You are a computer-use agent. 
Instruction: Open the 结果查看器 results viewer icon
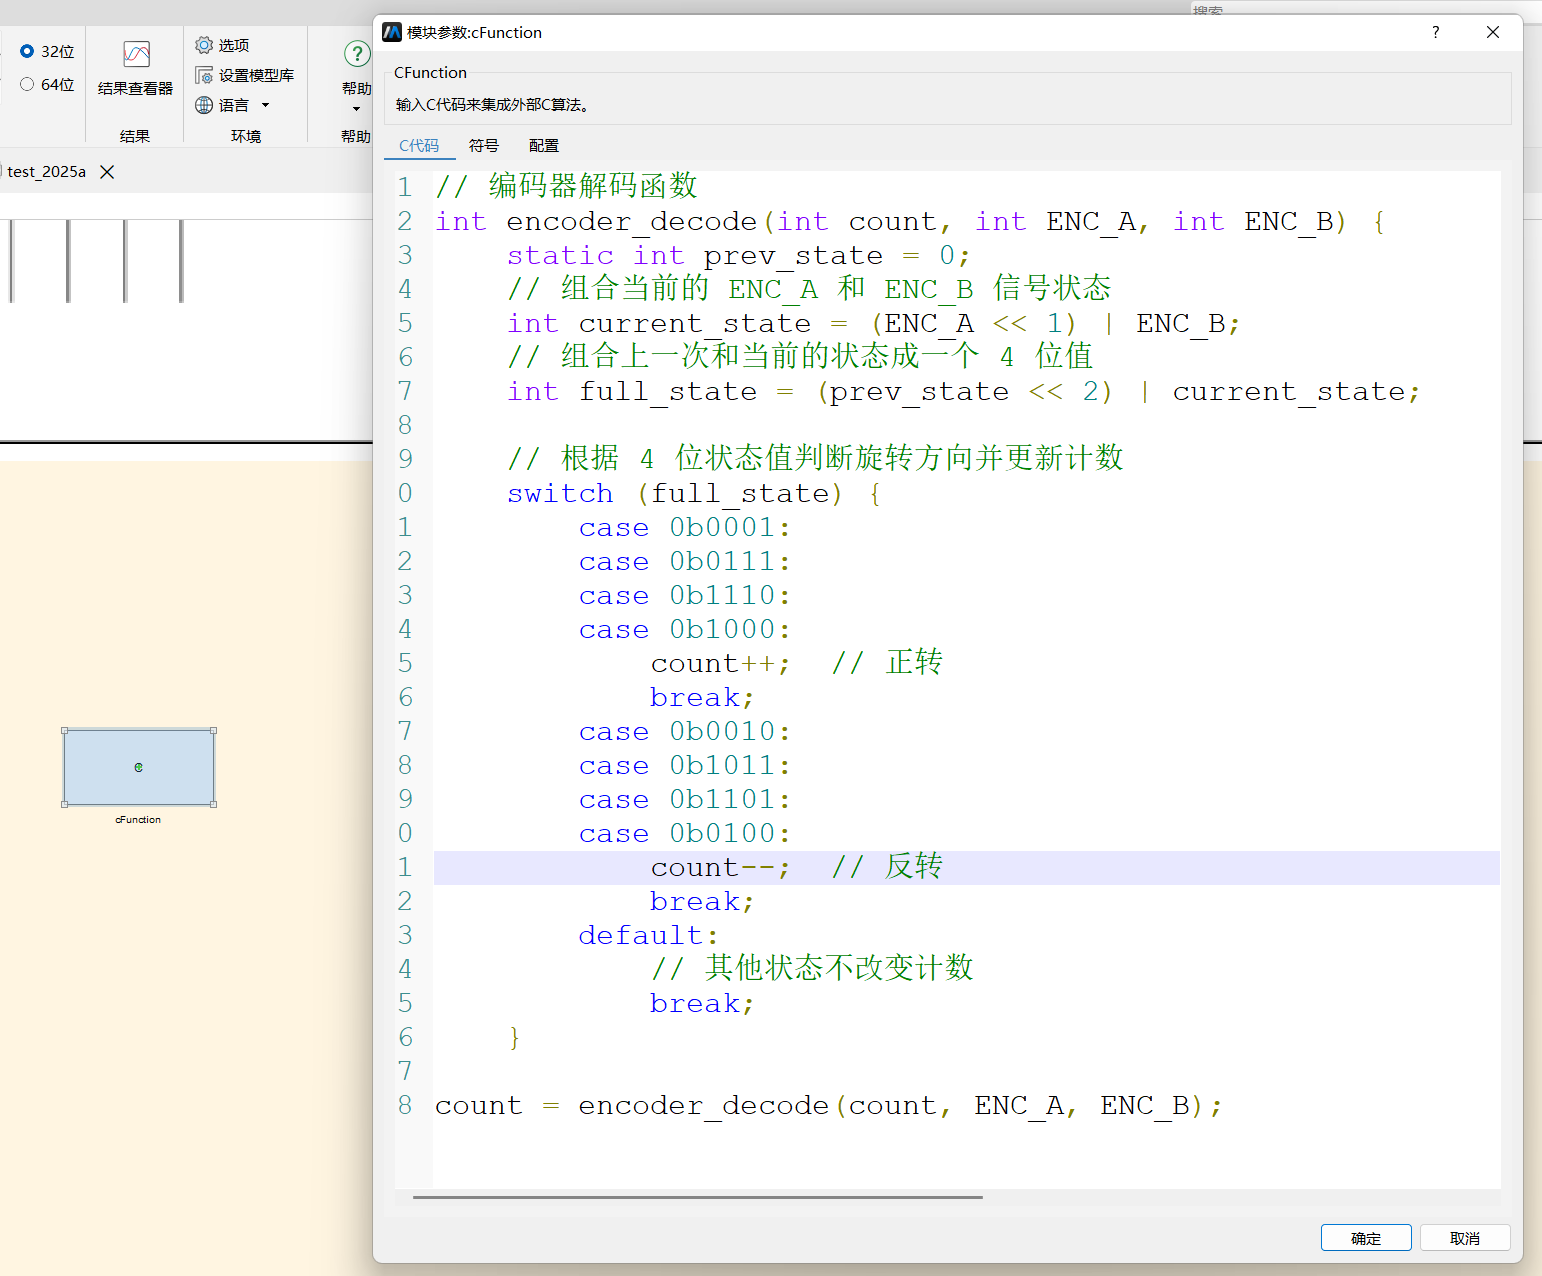pos(136,54)
